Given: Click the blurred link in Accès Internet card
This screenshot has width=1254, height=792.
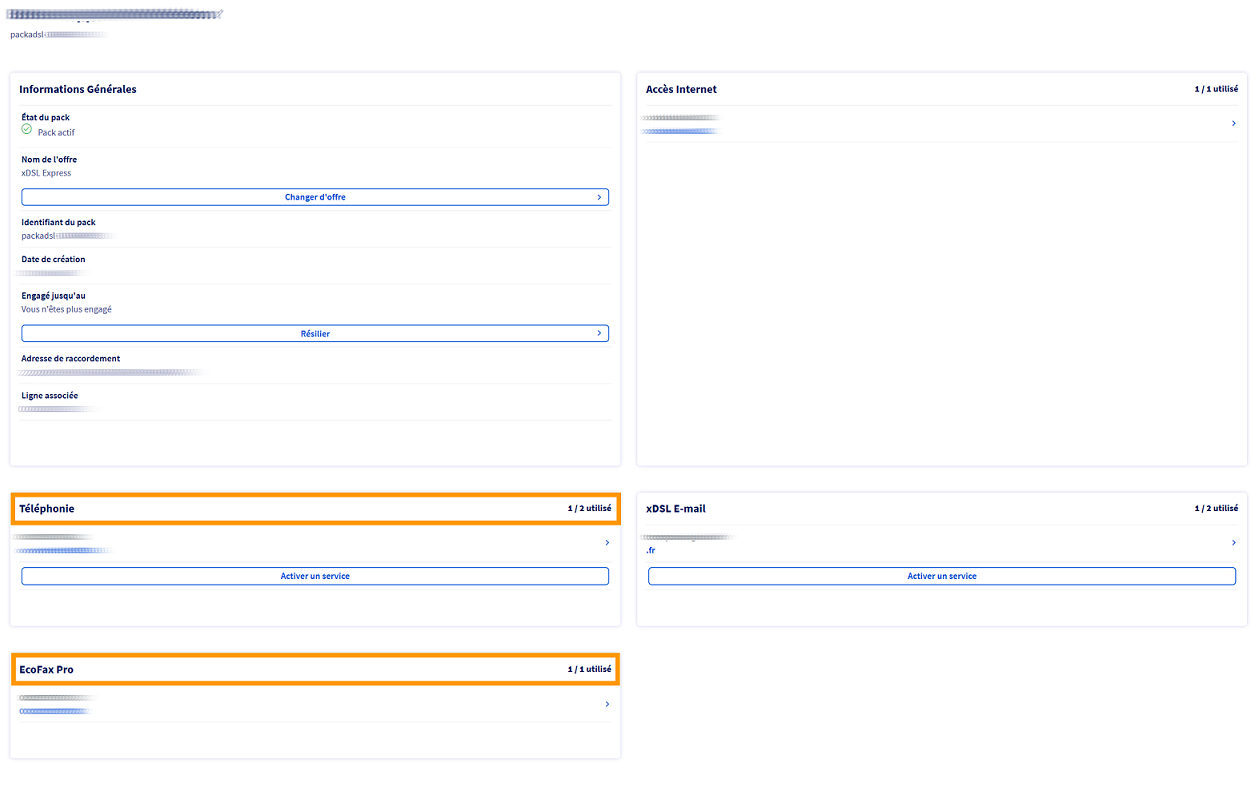Looking at the screenshot, I should pyautogui.click(x=680, y=131).
